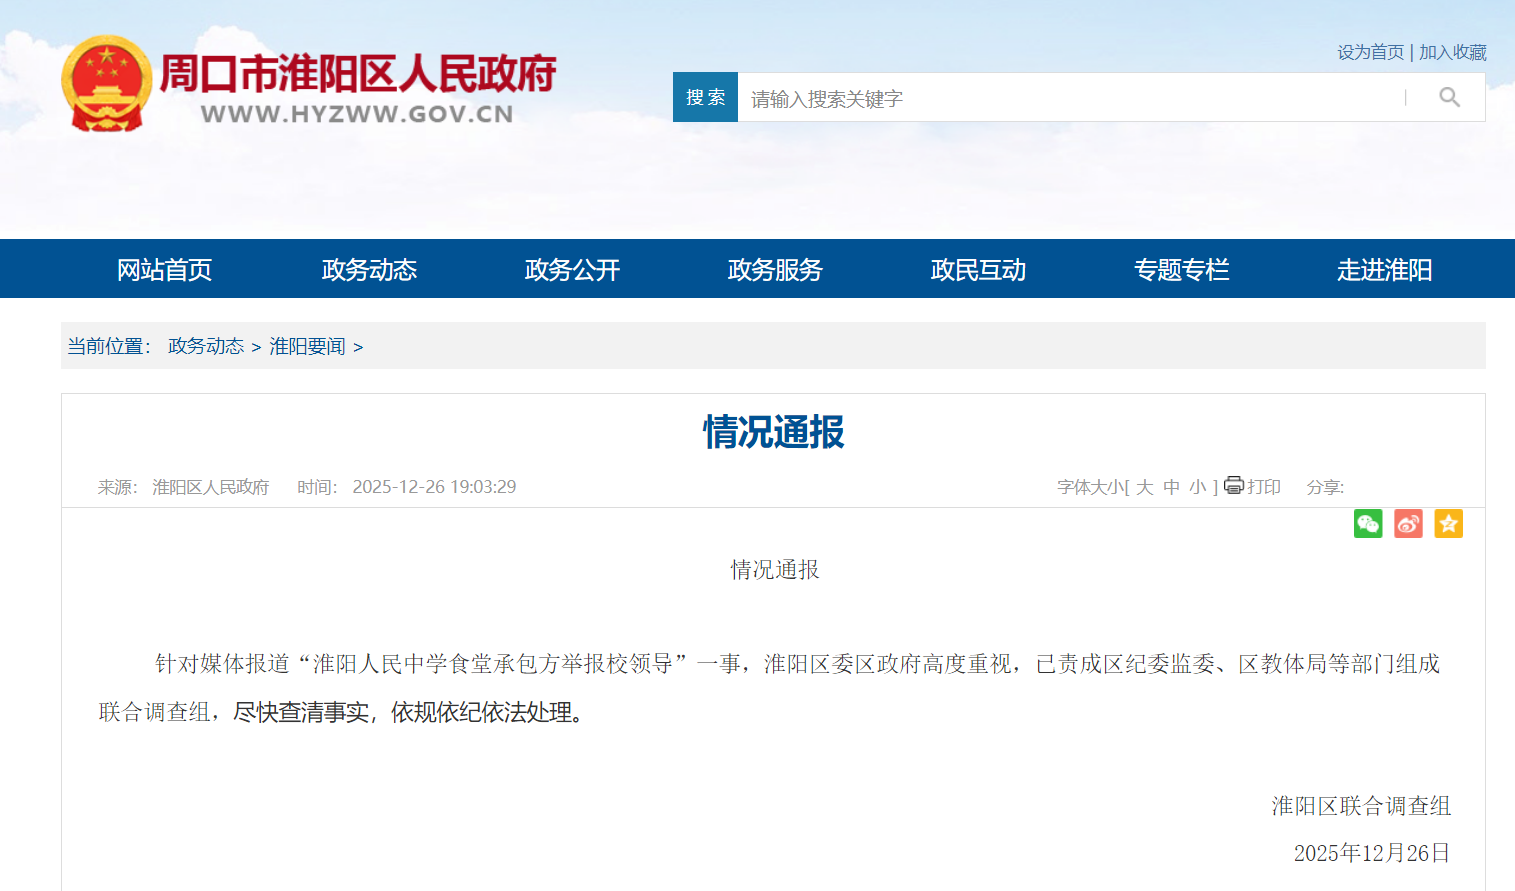Open 政民互动 navigation item

point(978,270)
